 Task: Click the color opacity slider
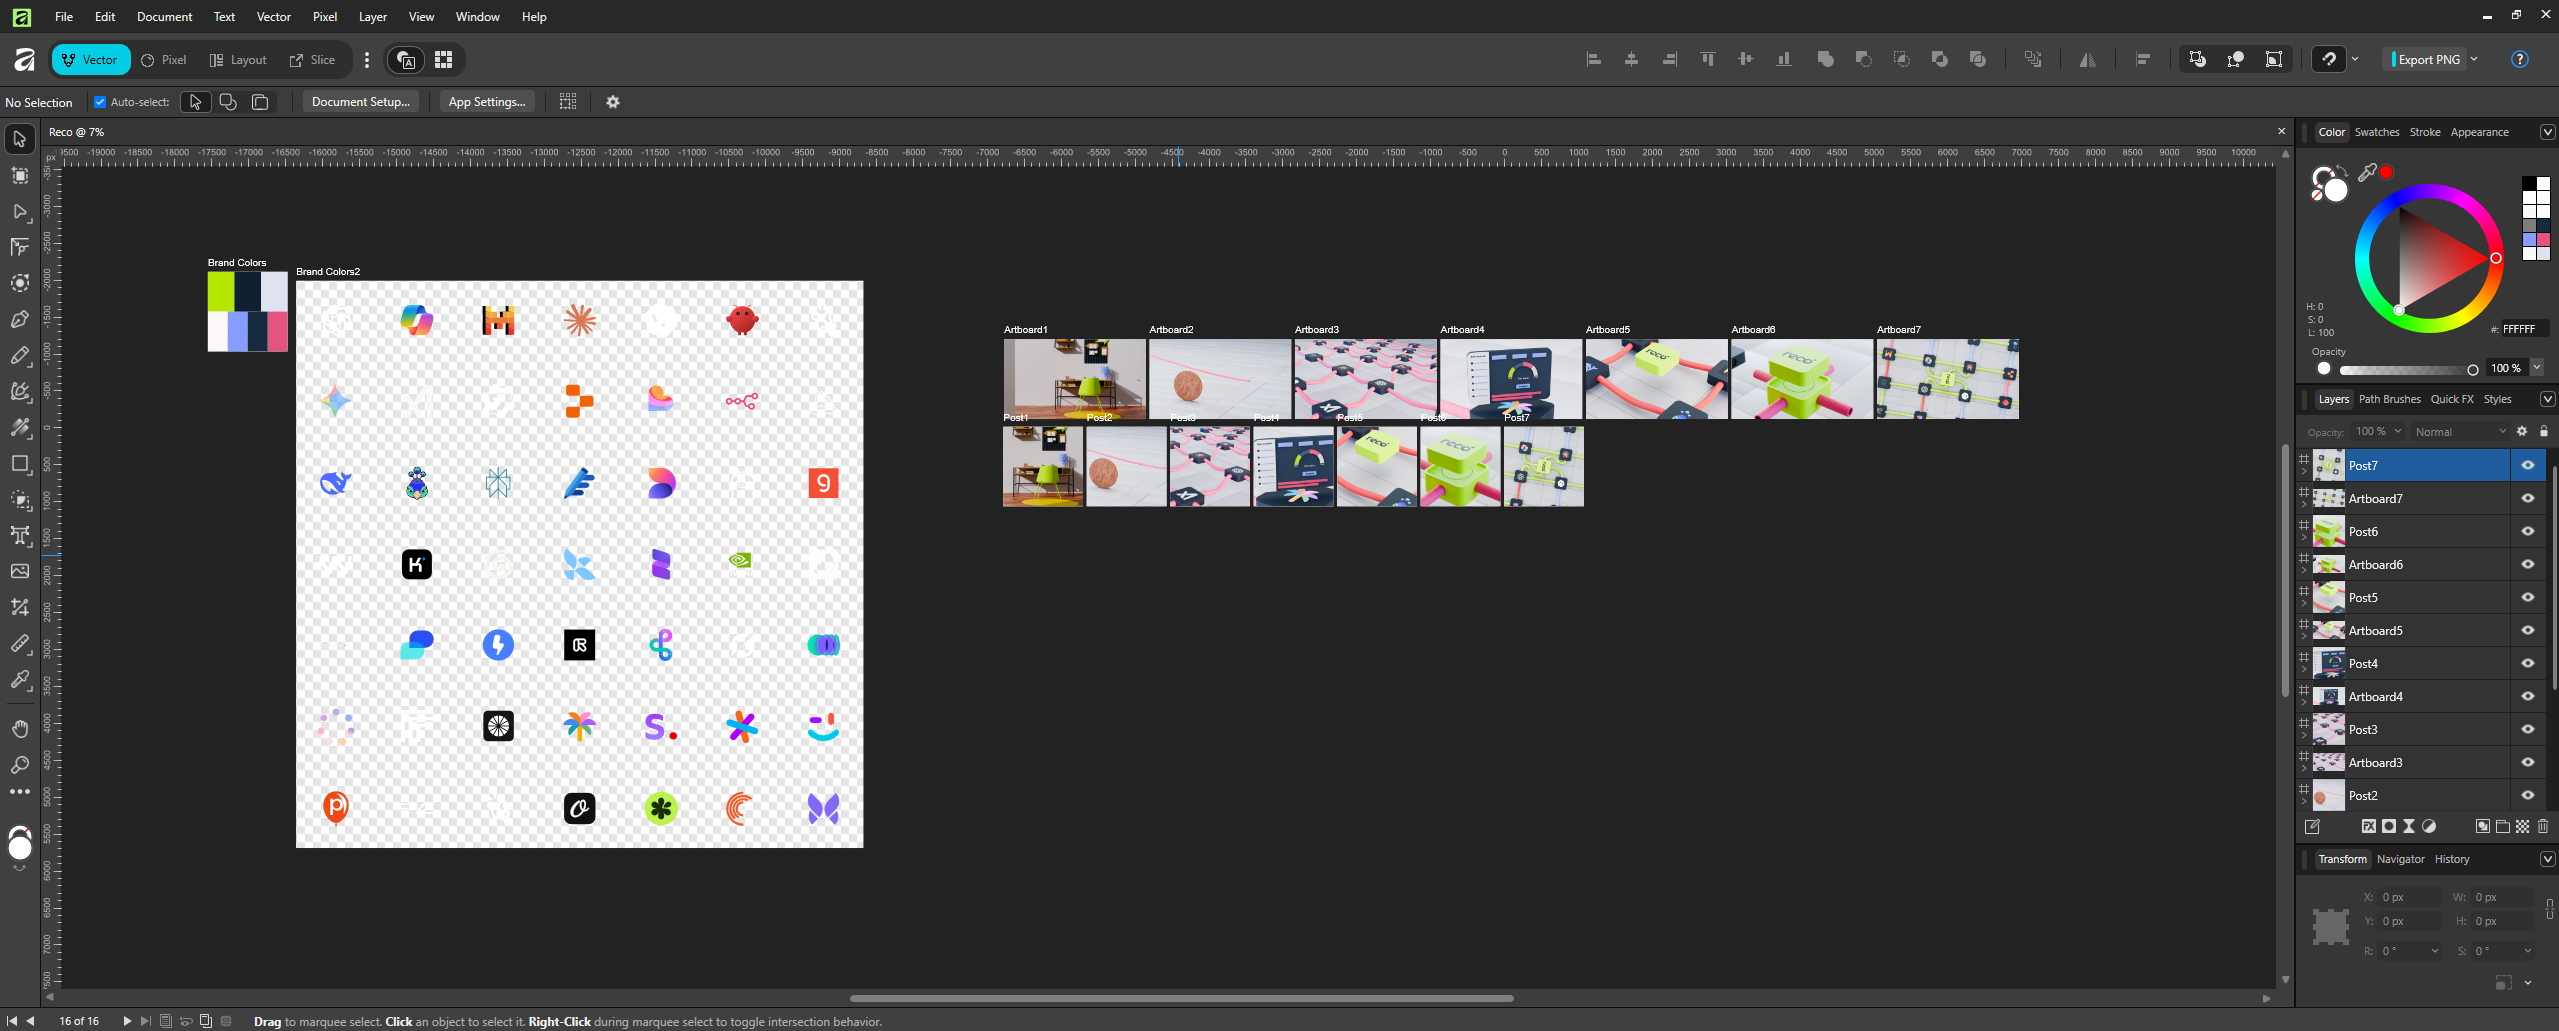point(2406,369)
